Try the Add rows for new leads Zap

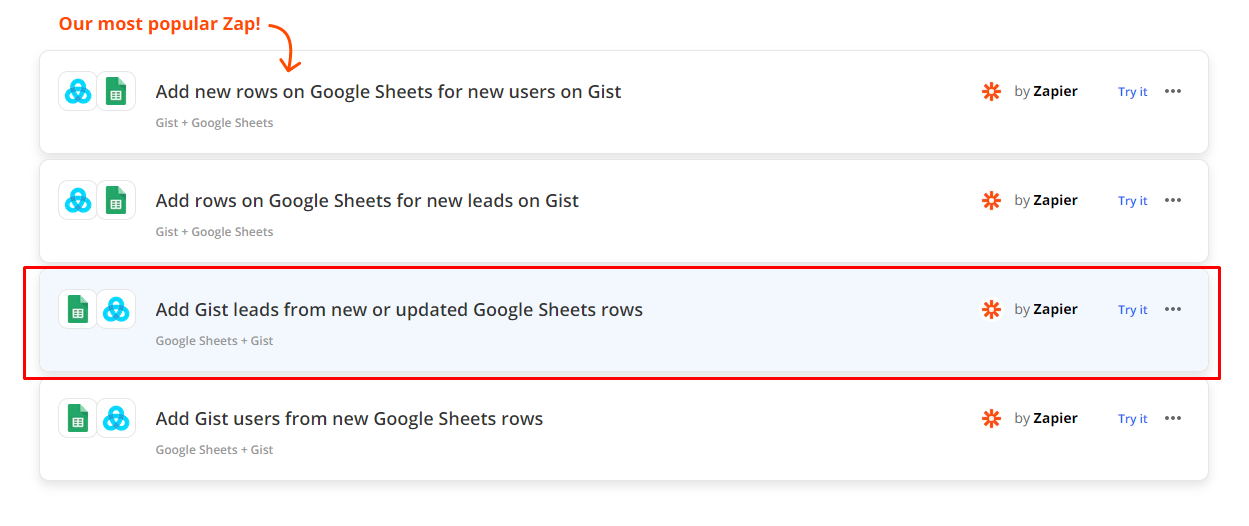pos(1132,201)
